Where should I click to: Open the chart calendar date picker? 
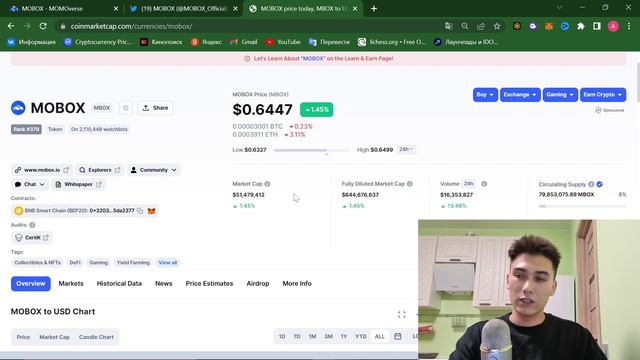click(398, 336)
